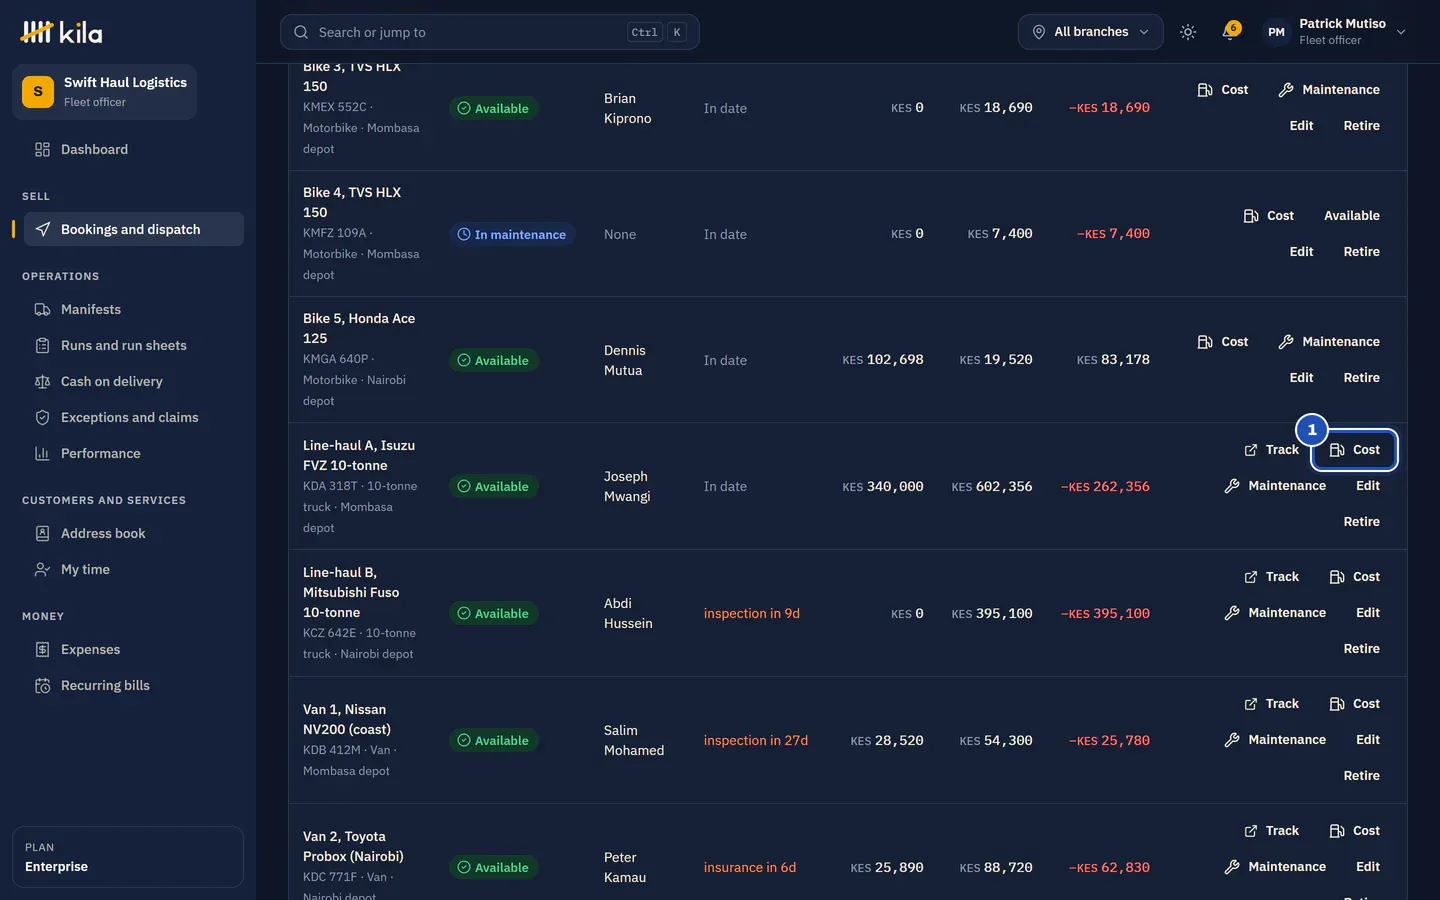Edit Bike 5 Honda Ace
The height and width of the screenshot is (900, 1440).
coord(1301,378)
